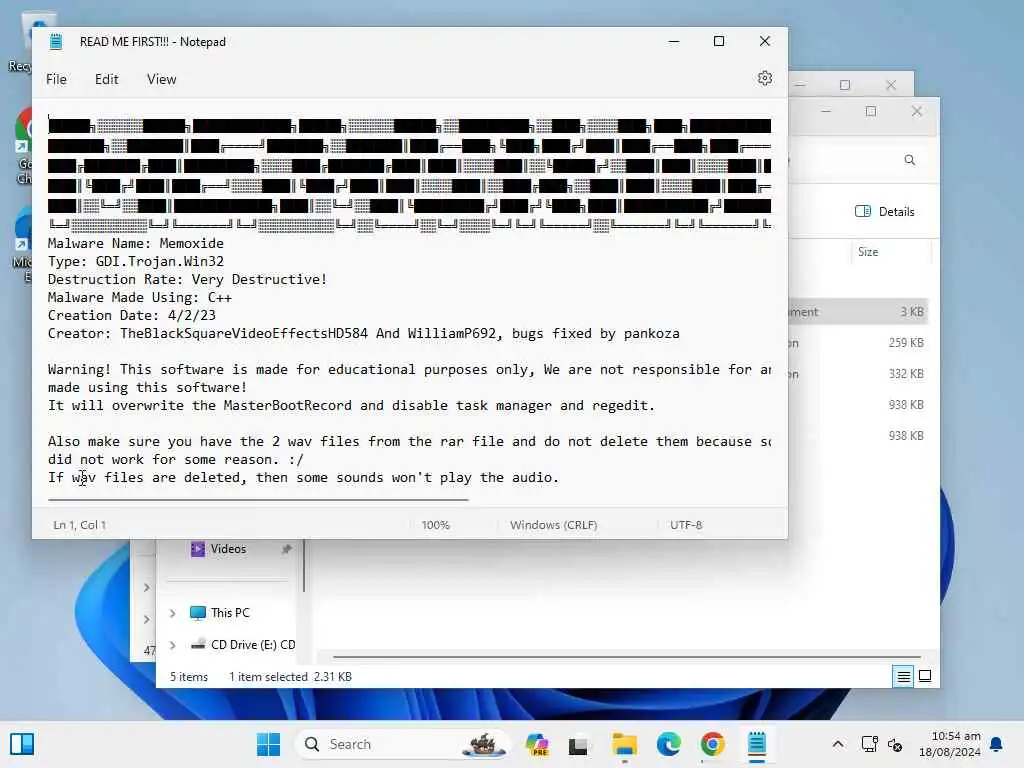This screenshot has width=1024, height=768.
Task: Switch Explorer to large thumbnails view
Action: point(925,676)
